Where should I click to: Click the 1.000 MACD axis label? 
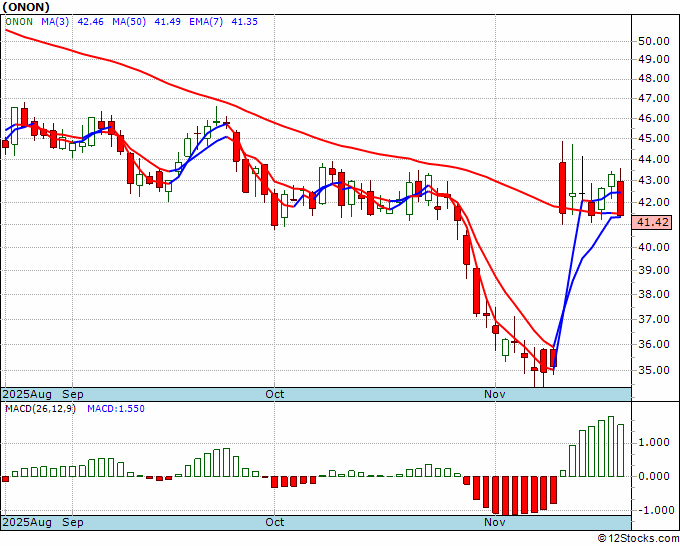click(654, 442)
